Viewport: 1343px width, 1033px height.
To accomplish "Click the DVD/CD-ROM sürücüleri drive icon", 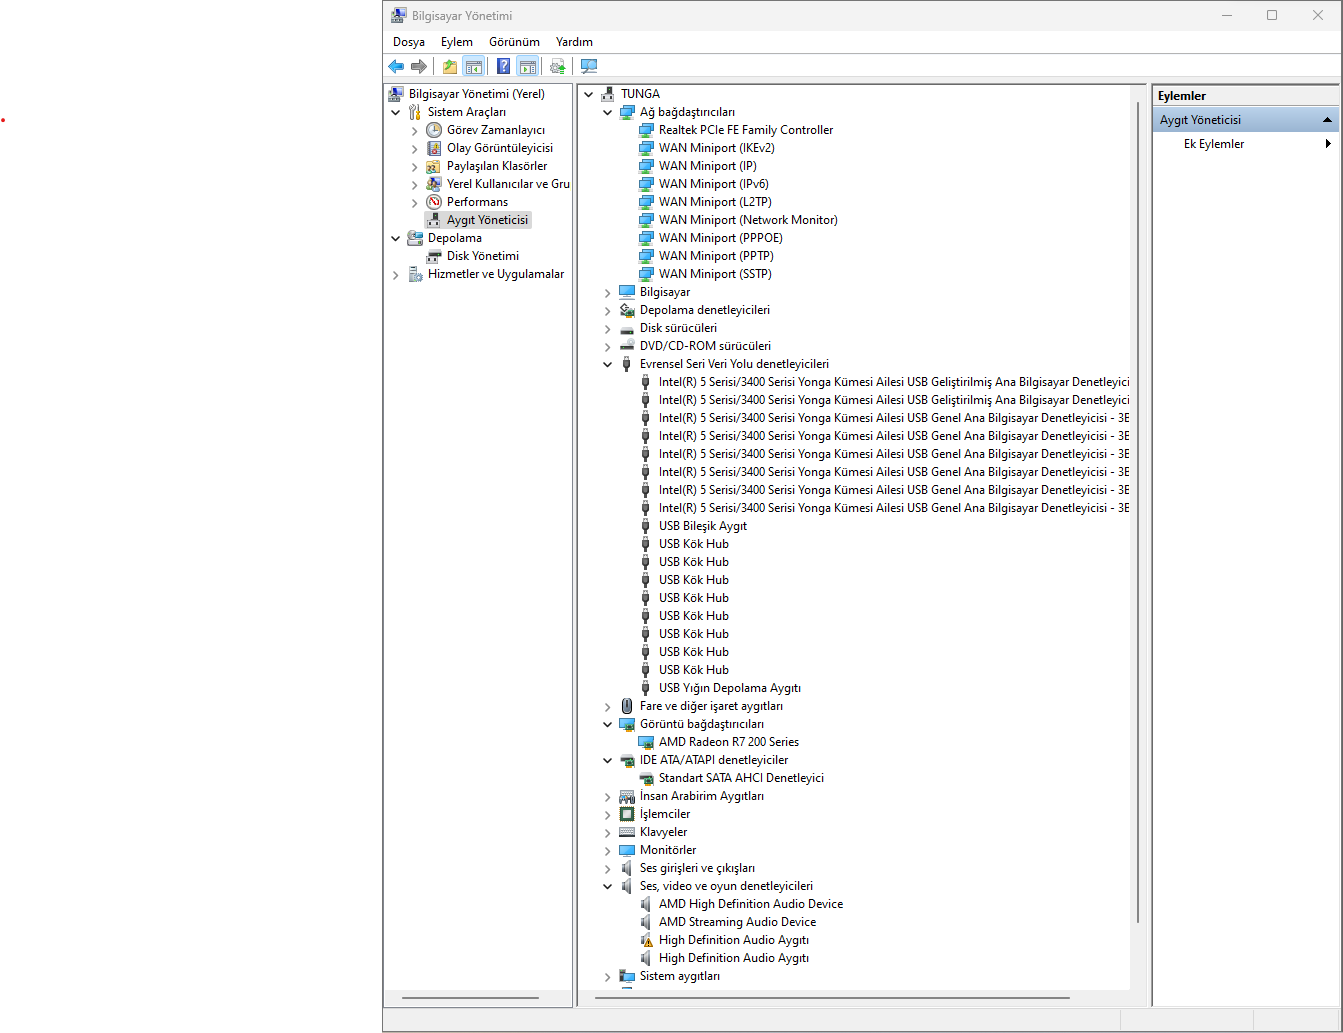I will (x=627, y=346).
